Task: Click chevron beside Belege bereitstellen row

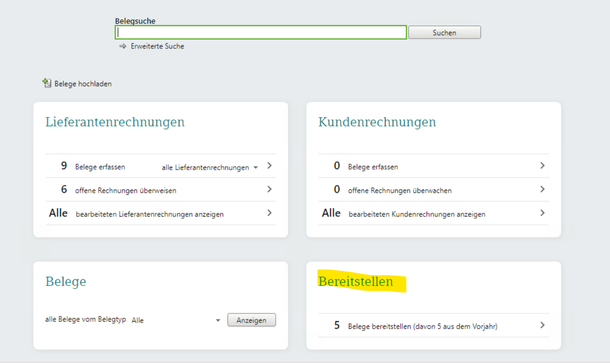Action: 542,325
